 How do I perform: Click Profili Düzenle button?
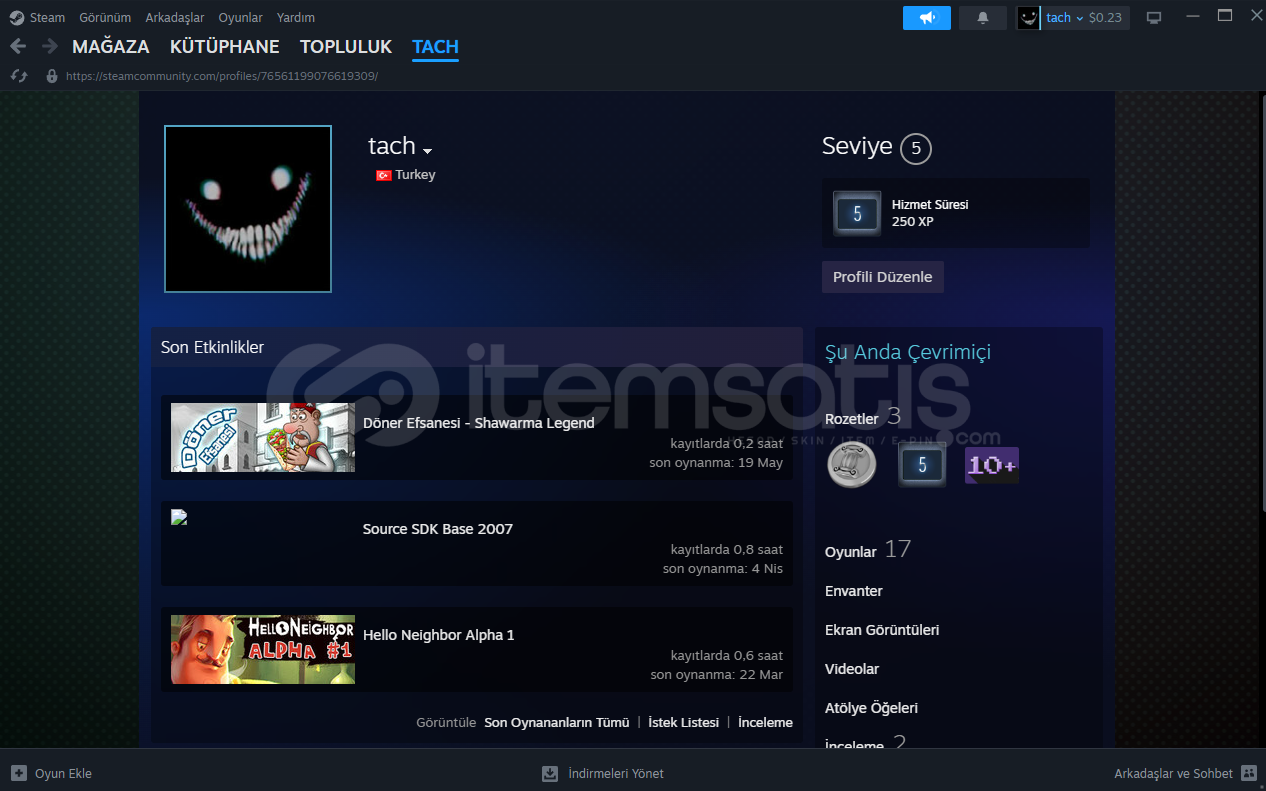pyautogui.click(x=883, y=277)
